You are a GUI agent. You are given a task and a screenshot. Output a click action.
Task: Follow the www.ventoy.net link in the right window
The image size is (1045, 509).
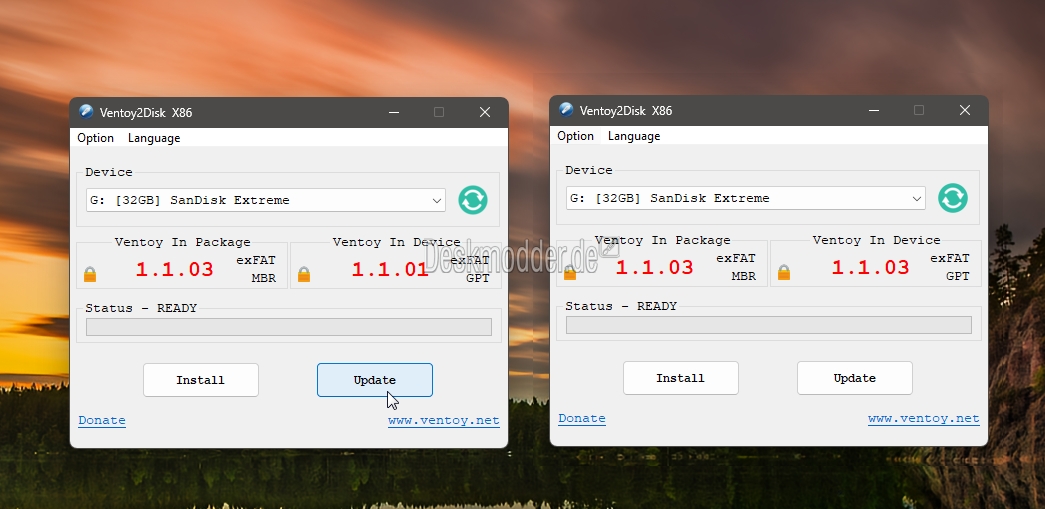pos(924,418)
